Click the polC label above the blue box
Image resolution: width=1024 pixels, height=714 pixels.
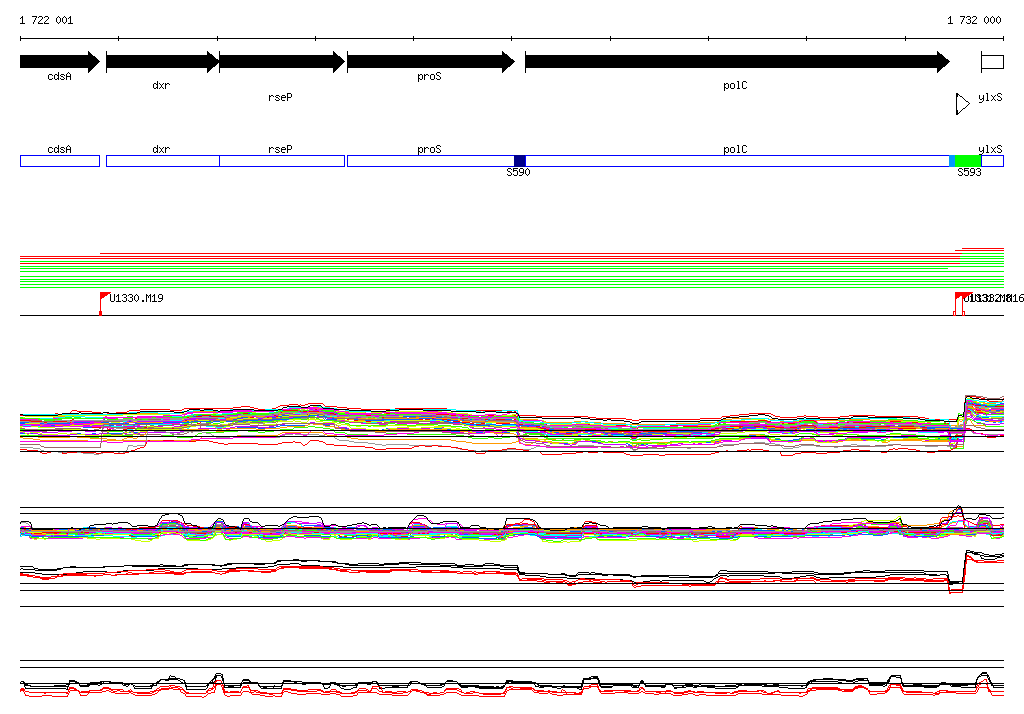735,150
